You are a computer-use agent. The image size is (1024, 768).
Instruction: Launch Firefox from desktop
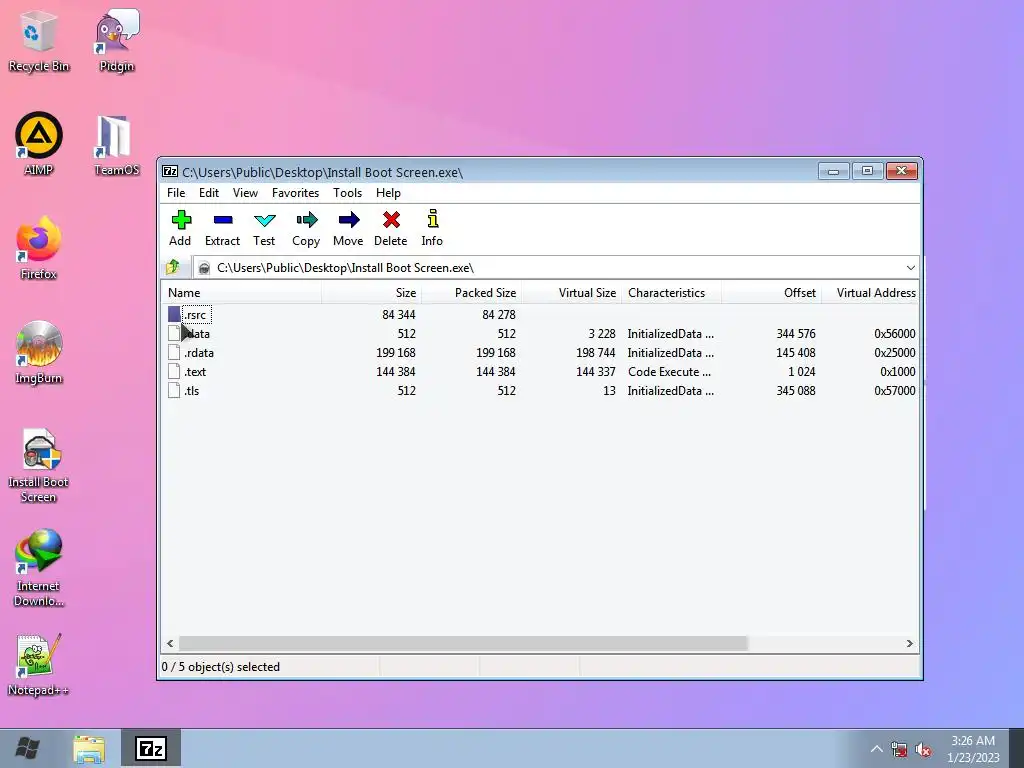tap(39, 248)
